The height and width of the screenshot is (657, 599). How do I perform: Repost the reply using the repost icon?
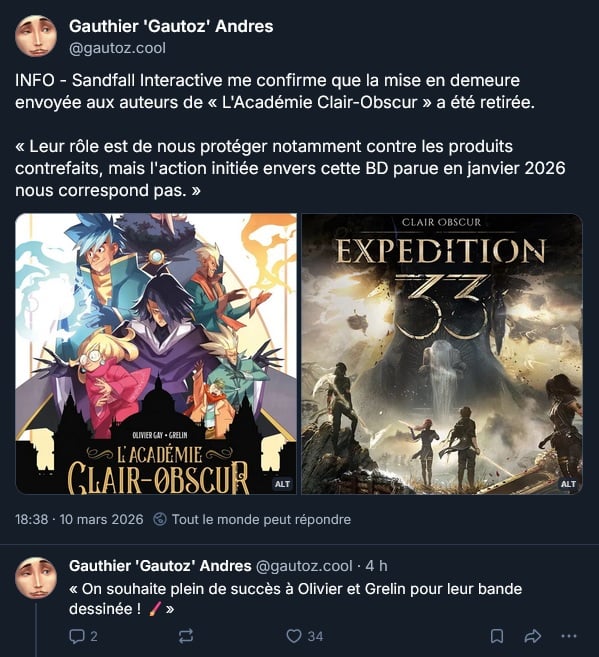pyautogui.click(x=186, y=636)
